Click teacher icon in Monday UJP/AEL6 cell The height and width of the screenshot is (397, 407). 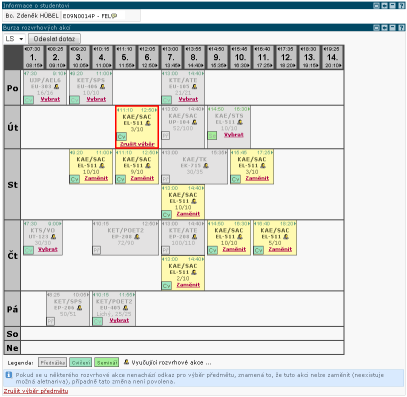pyautogui.click(x=56, y=86)
